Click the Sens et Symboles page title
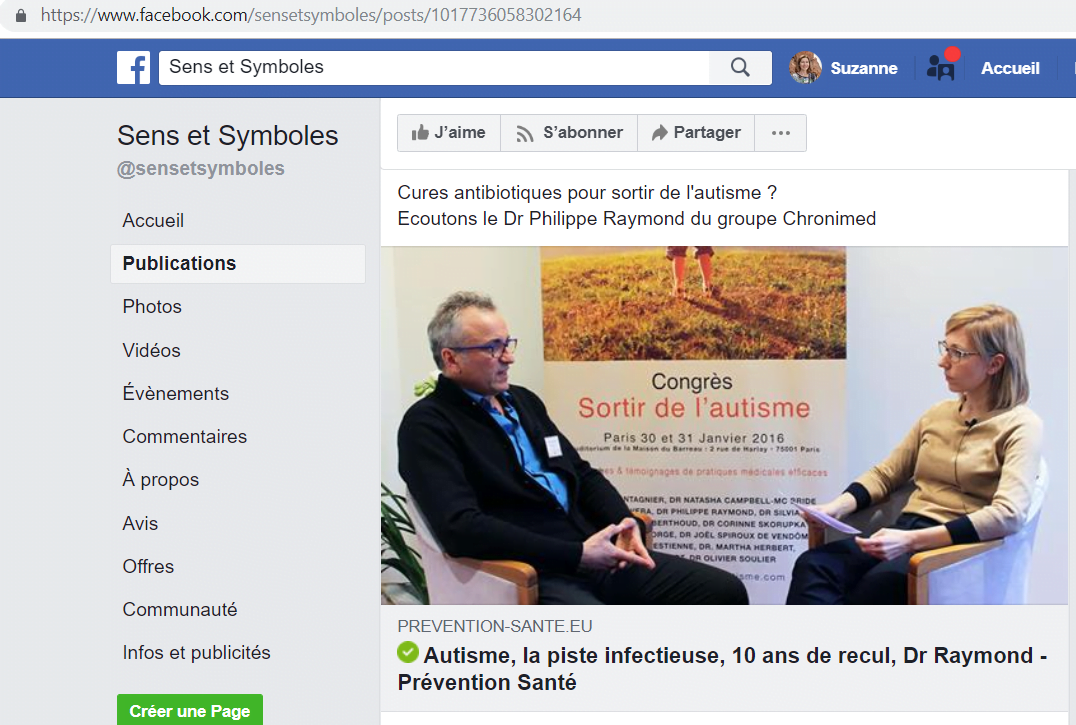 pos(227,136)
